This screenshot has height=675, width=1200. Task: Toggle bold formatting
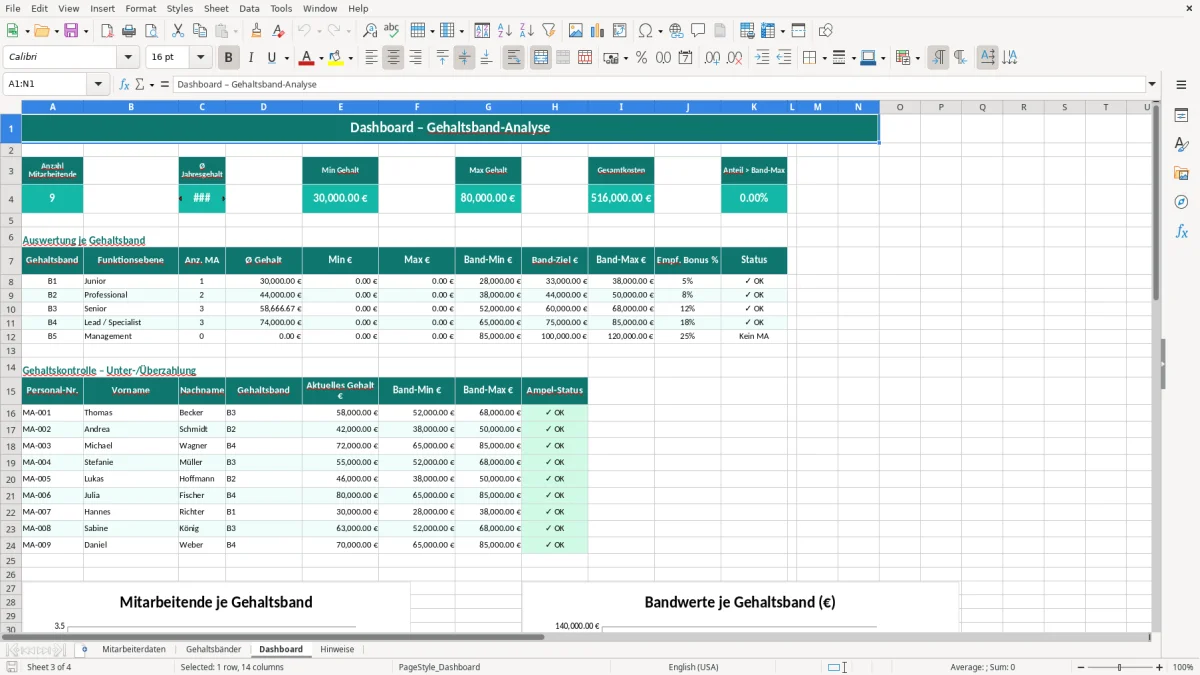(228, 58)
